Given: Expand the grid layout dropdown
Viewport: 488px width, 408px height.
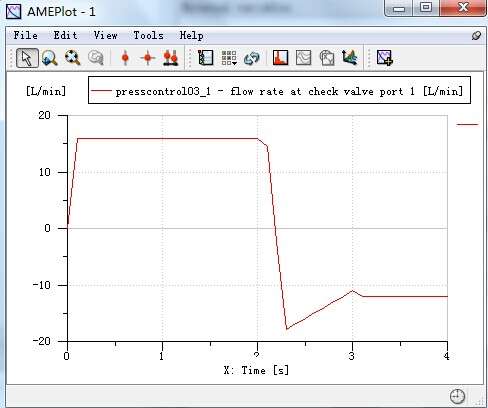Looking at the screenshot, I should point(229,58).
